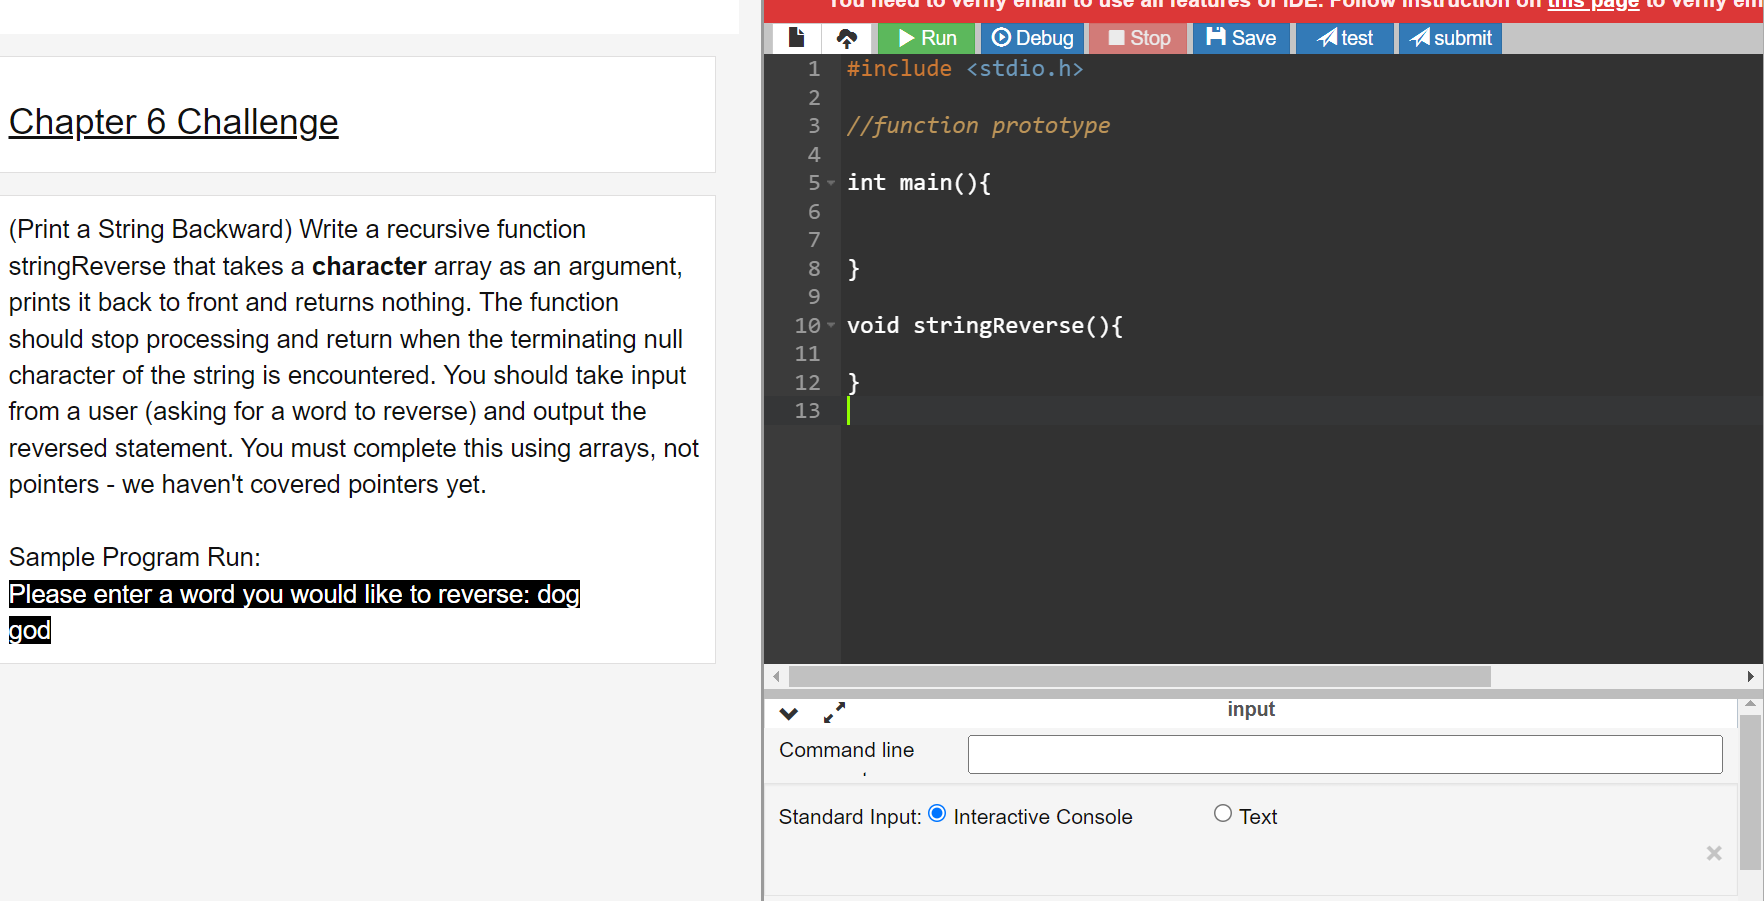The image size is (1764, 901).
Task: Submit the program for grading
Action: pos(1449,37)
